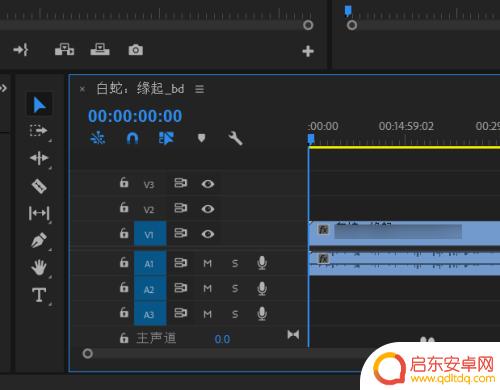Hide track V1 with eye icon
Image resolution: width=500 pixels, height=390 pixels.
tap(208, 234)
